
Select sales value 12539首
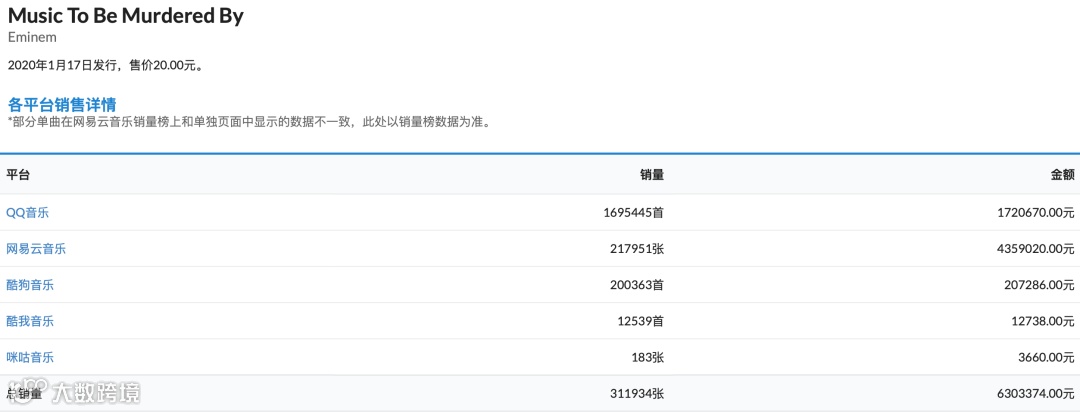(641, 321)
